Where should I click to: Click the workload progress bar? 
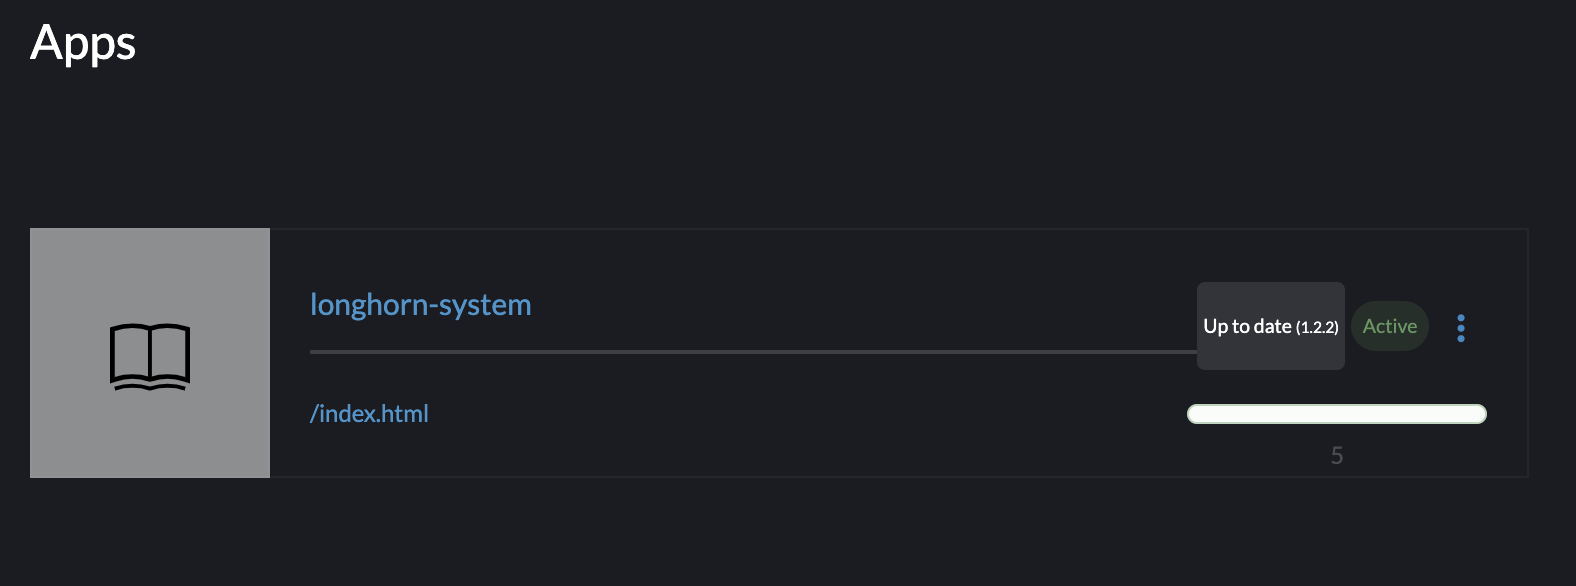1337,414
